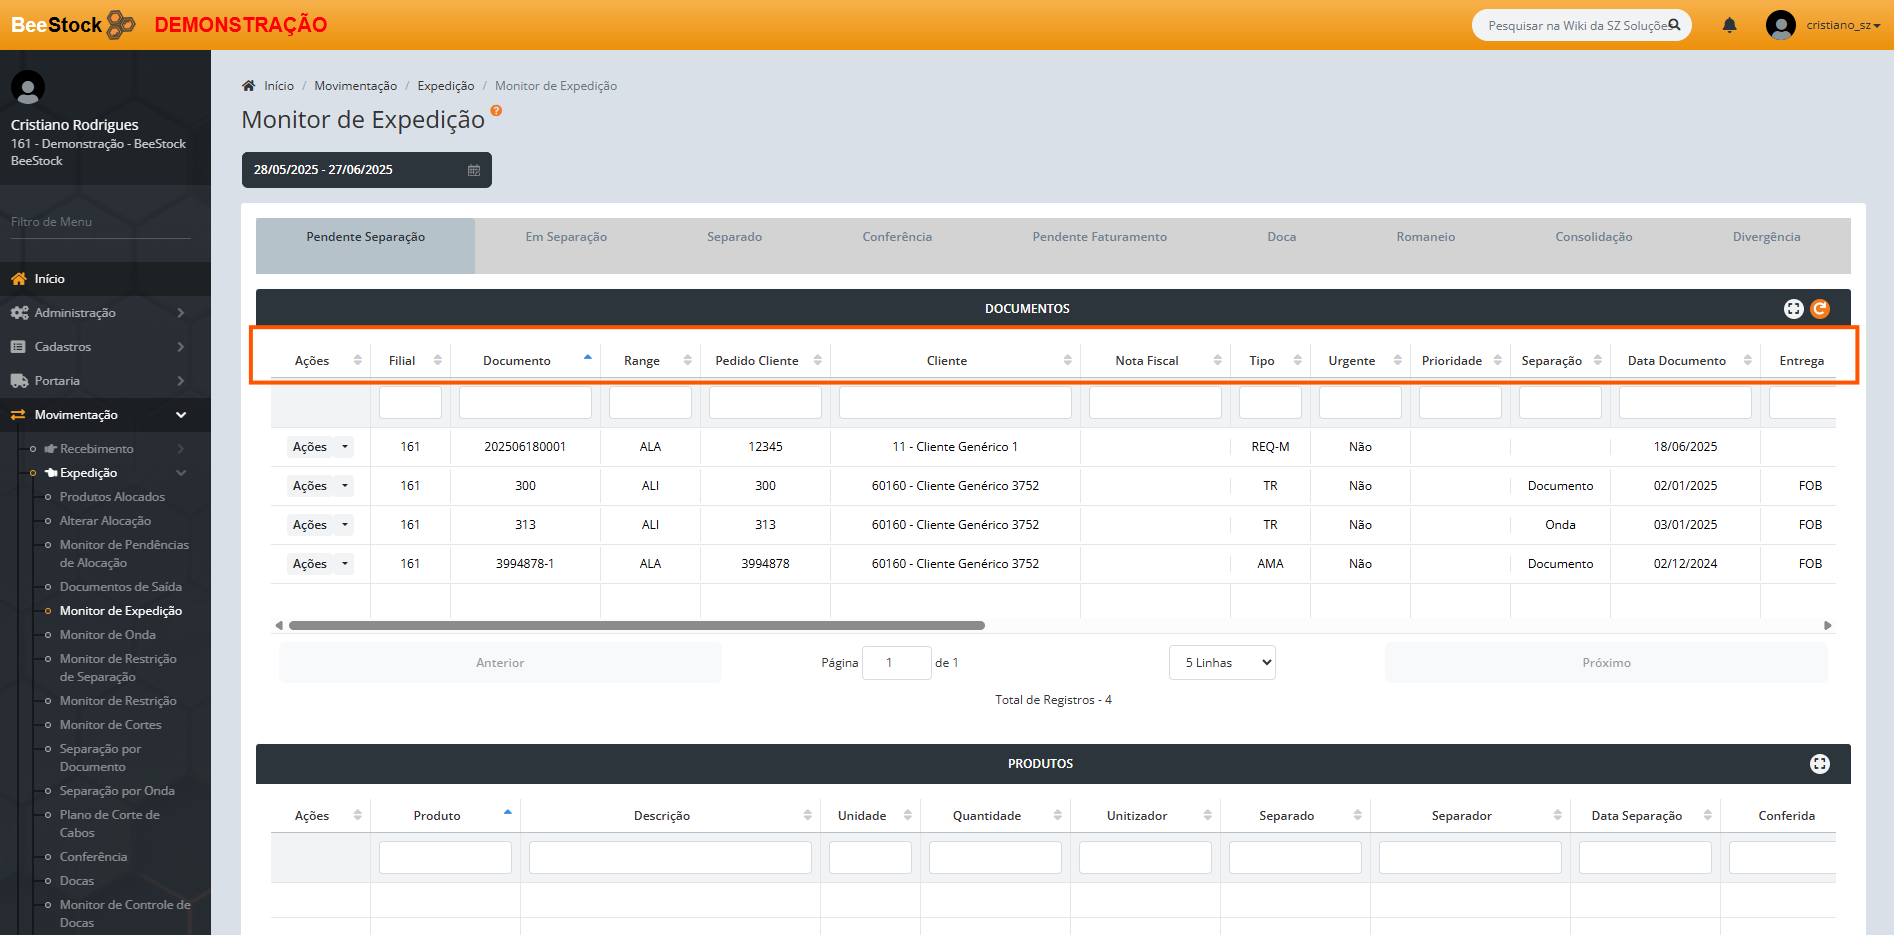Click the Cliente column filter field
Screen dimensions: 1894x935
[x=955, y=403]
